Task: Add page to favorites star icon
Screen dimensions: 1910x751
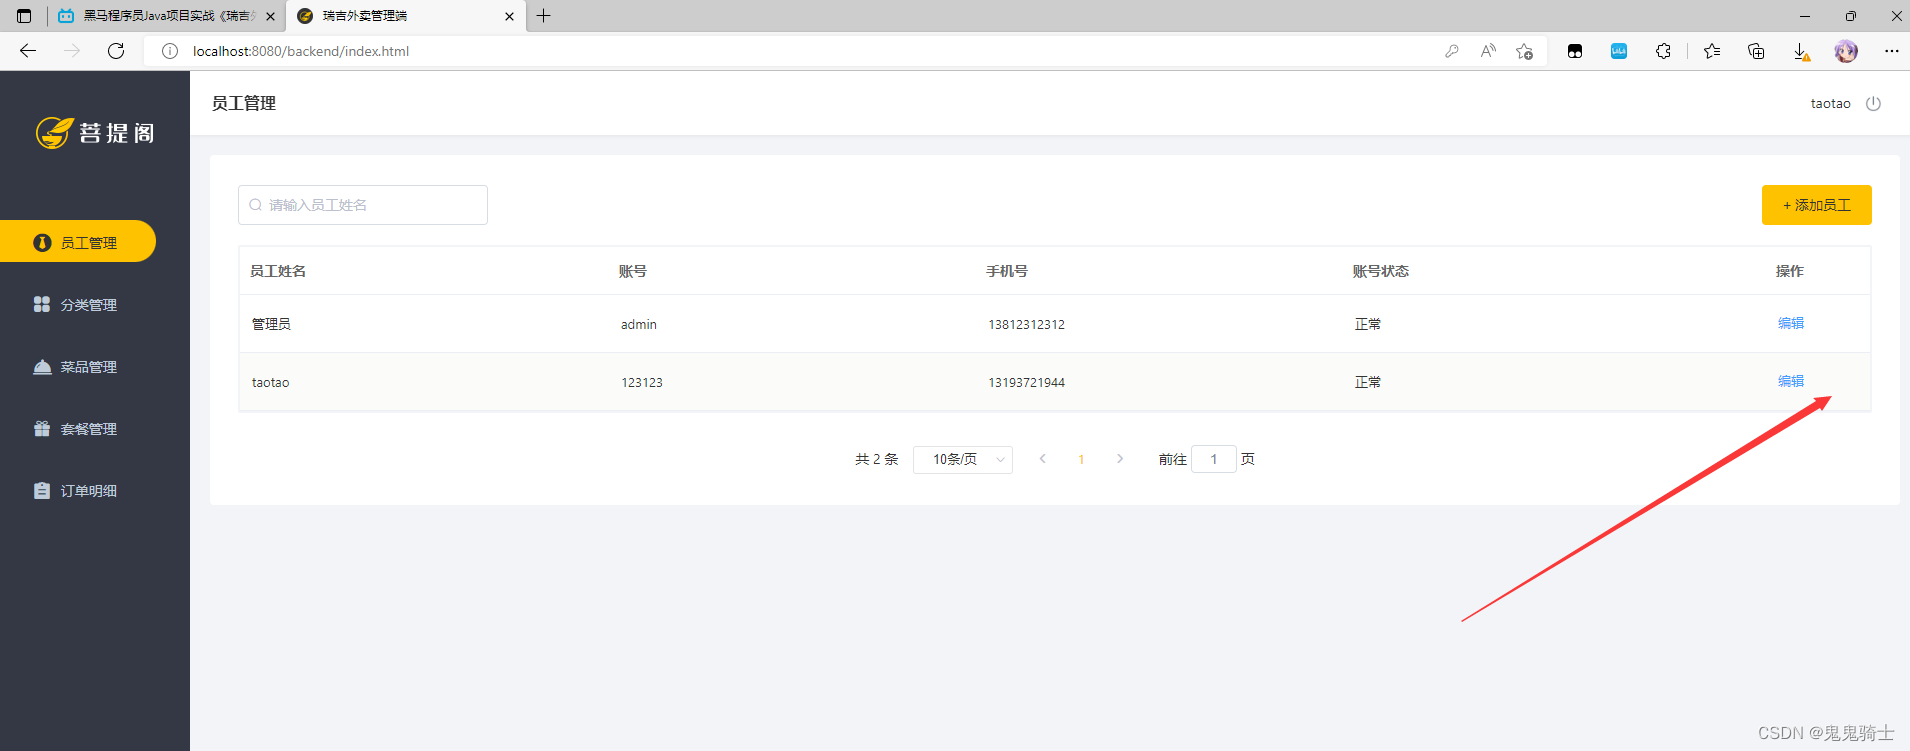Action: pos(1524,51)
